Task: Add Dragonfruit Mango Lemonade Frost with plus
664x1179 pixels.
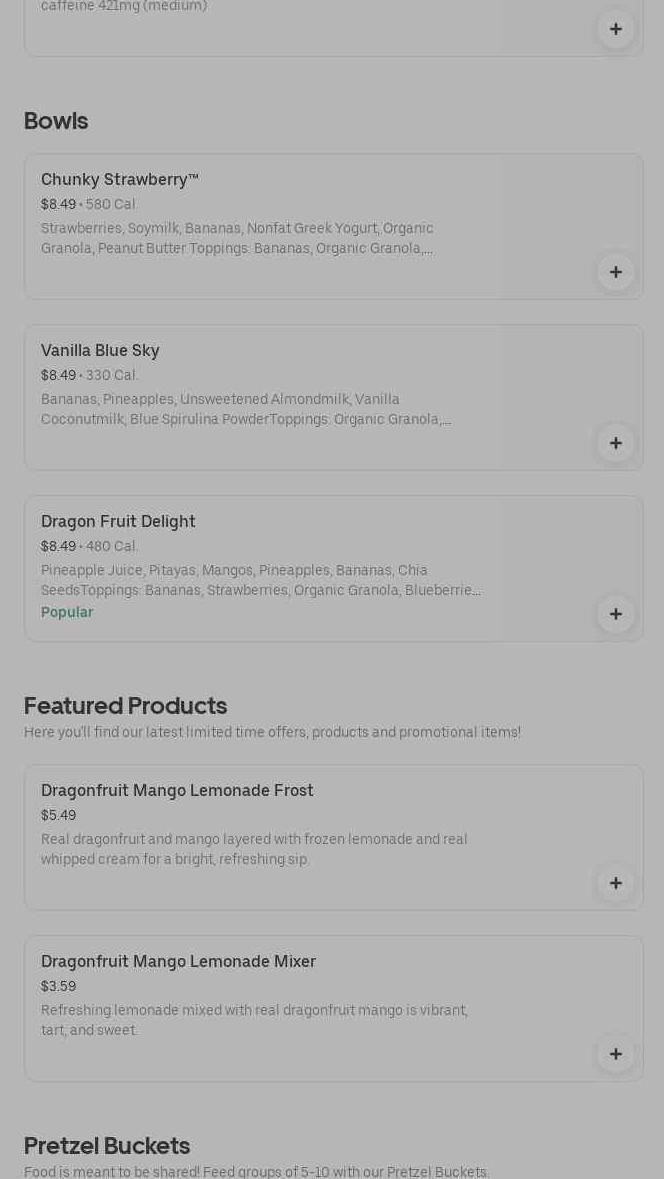Action: click(x=616, y=883)
